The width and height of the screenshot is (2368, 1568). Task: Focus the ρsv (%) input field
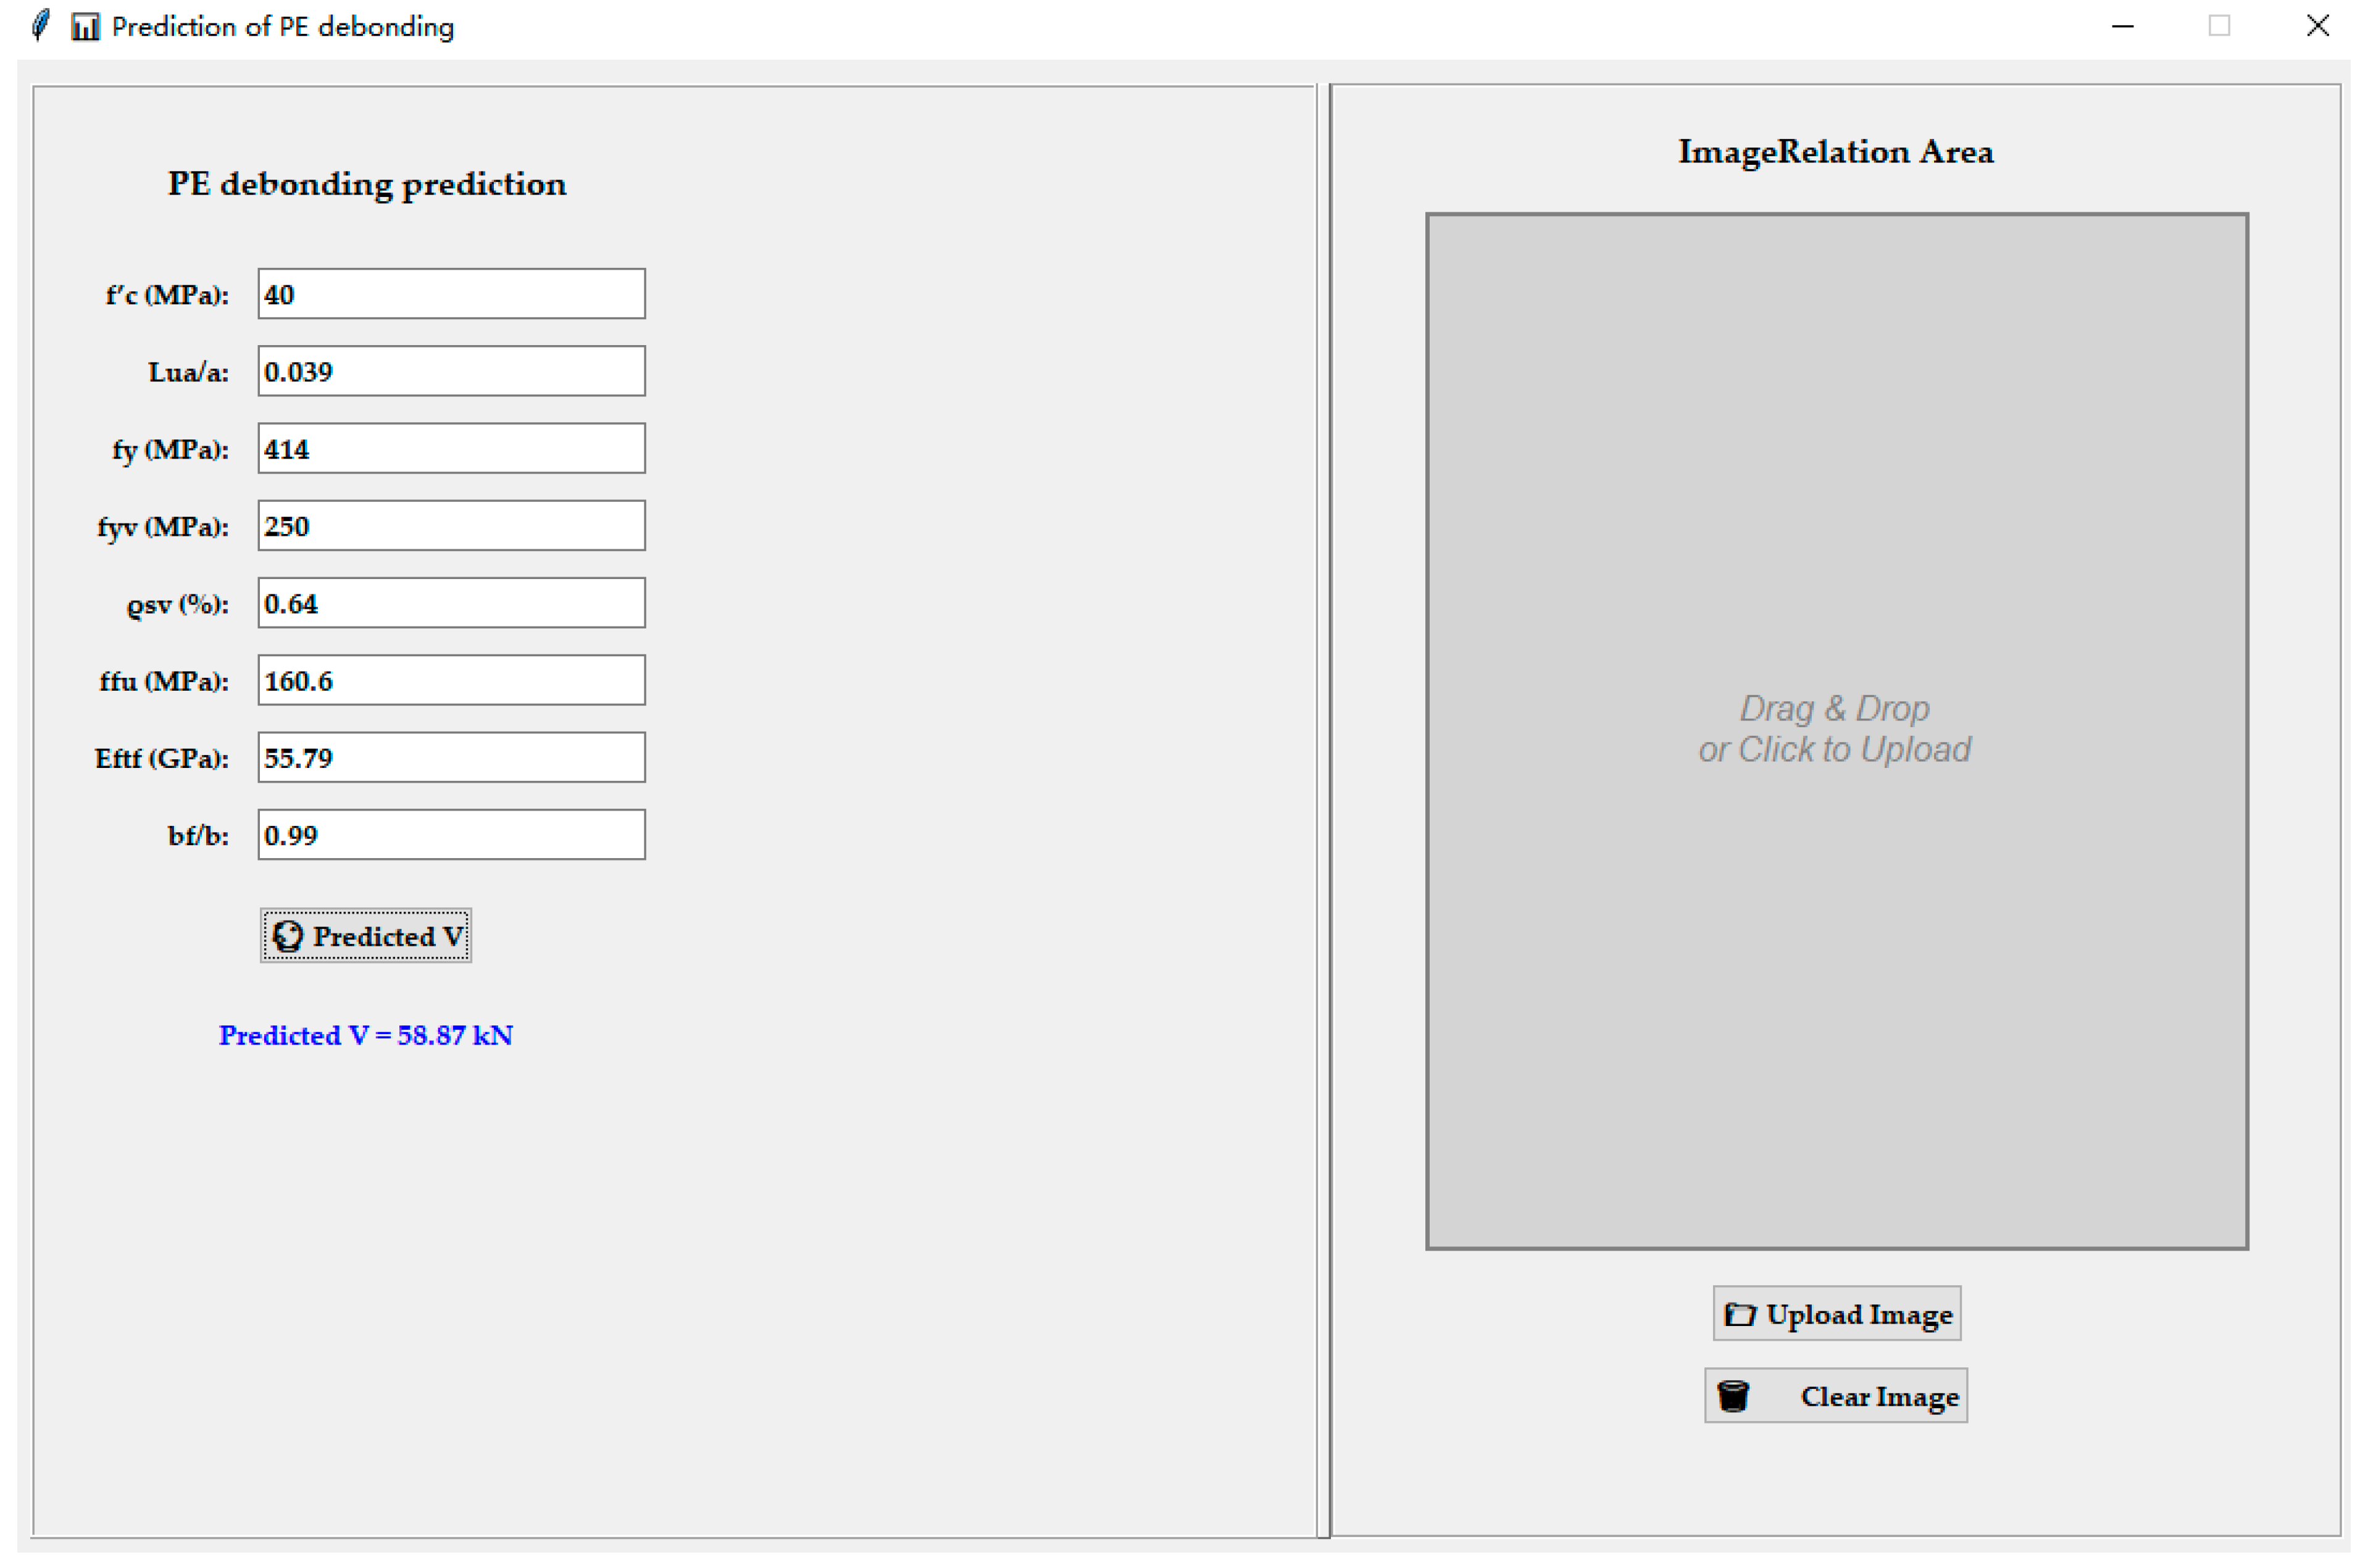point(451,603)
